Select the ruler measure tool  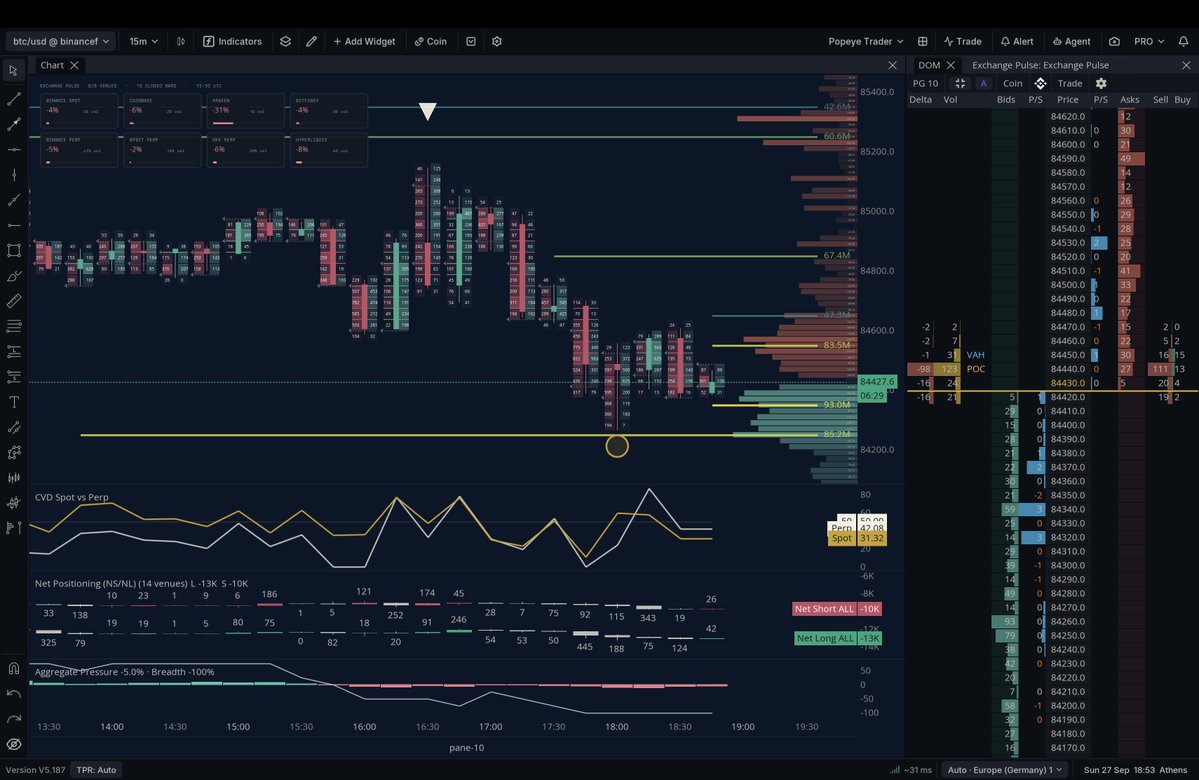[14, 301]
